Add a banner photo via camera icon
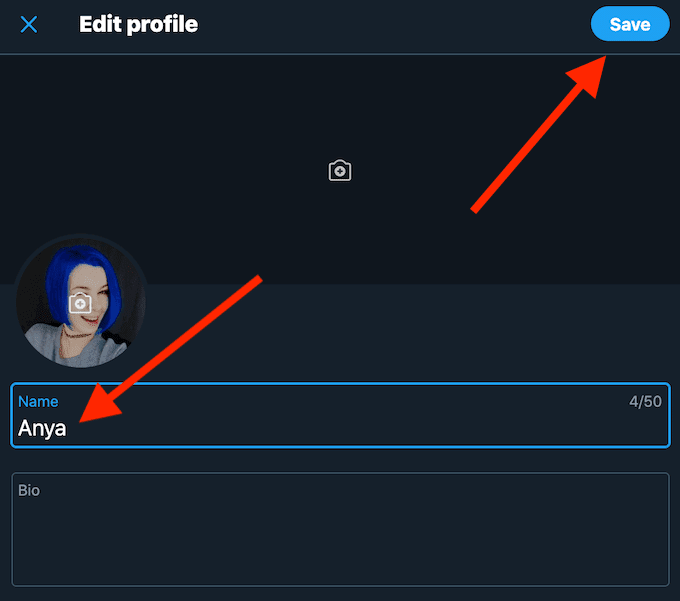680x601 pixels. point(340,171)
